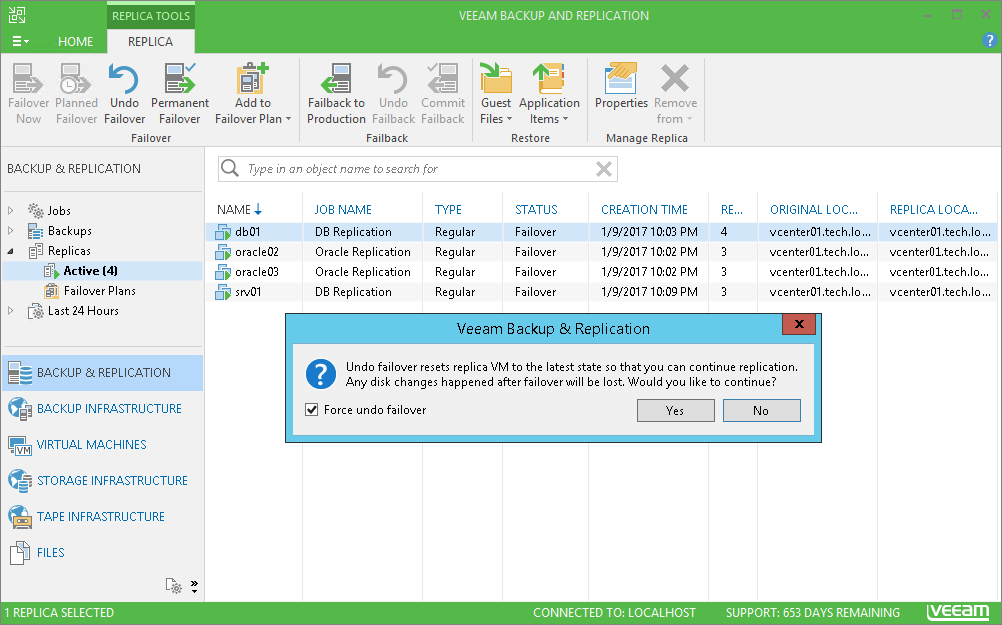This screenshot has width=1002, height=625.
Task: Confirm the dialog with Yes
Action: pyautogui.click(x=675, y=410)
